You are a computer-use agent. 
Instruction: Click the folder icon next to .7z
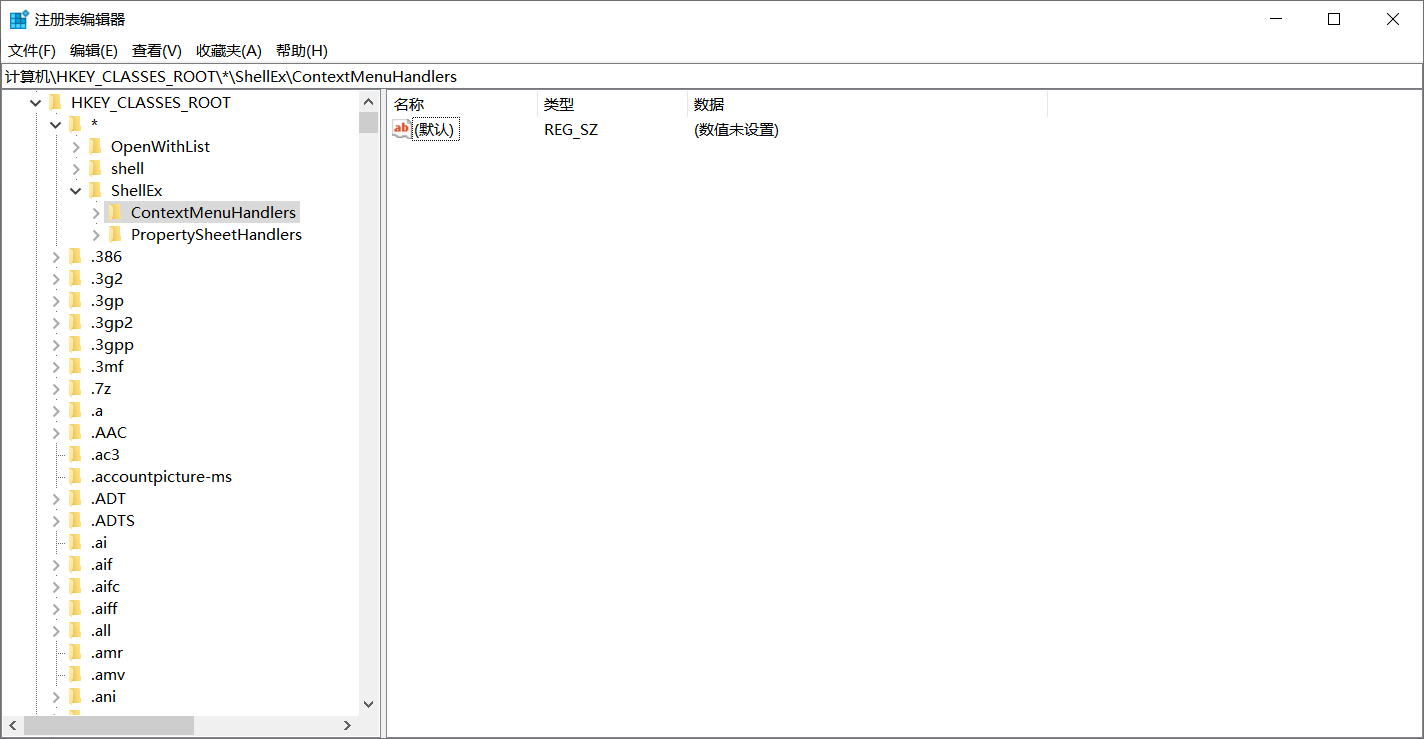tap(76, 388)
